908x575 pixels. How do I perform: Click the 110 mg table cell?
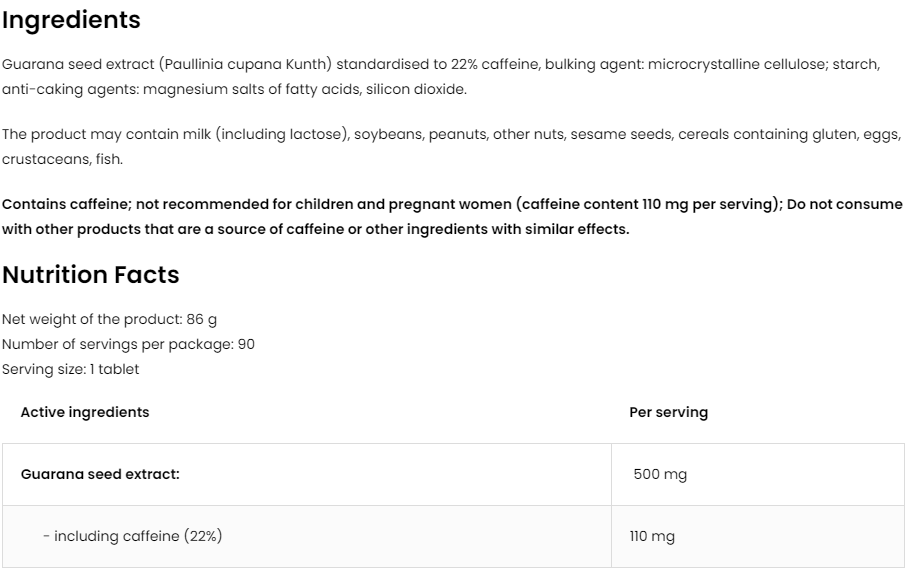click(652, 537)
